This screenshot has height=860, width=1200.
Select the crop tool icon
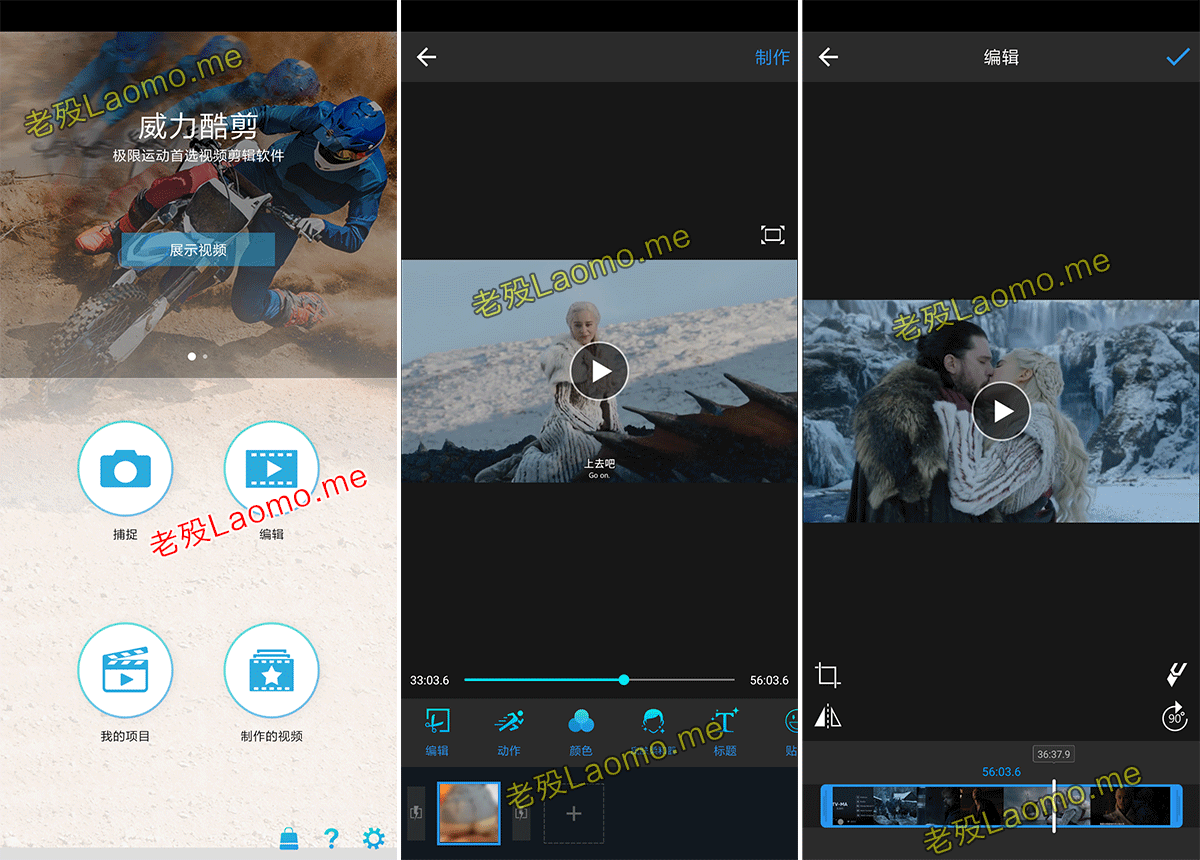[827, 675]
